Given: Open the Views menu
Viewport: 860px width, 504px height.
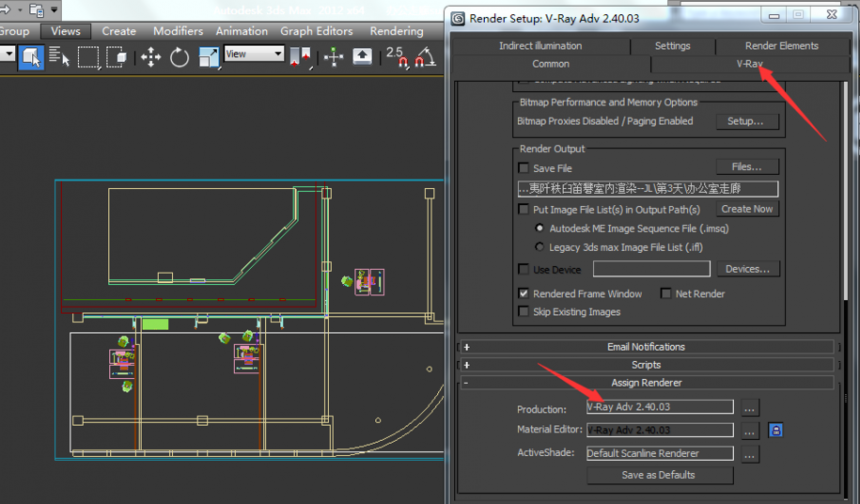Looking at the screenshot, I should pyautogui.click(x=65, y=31).
